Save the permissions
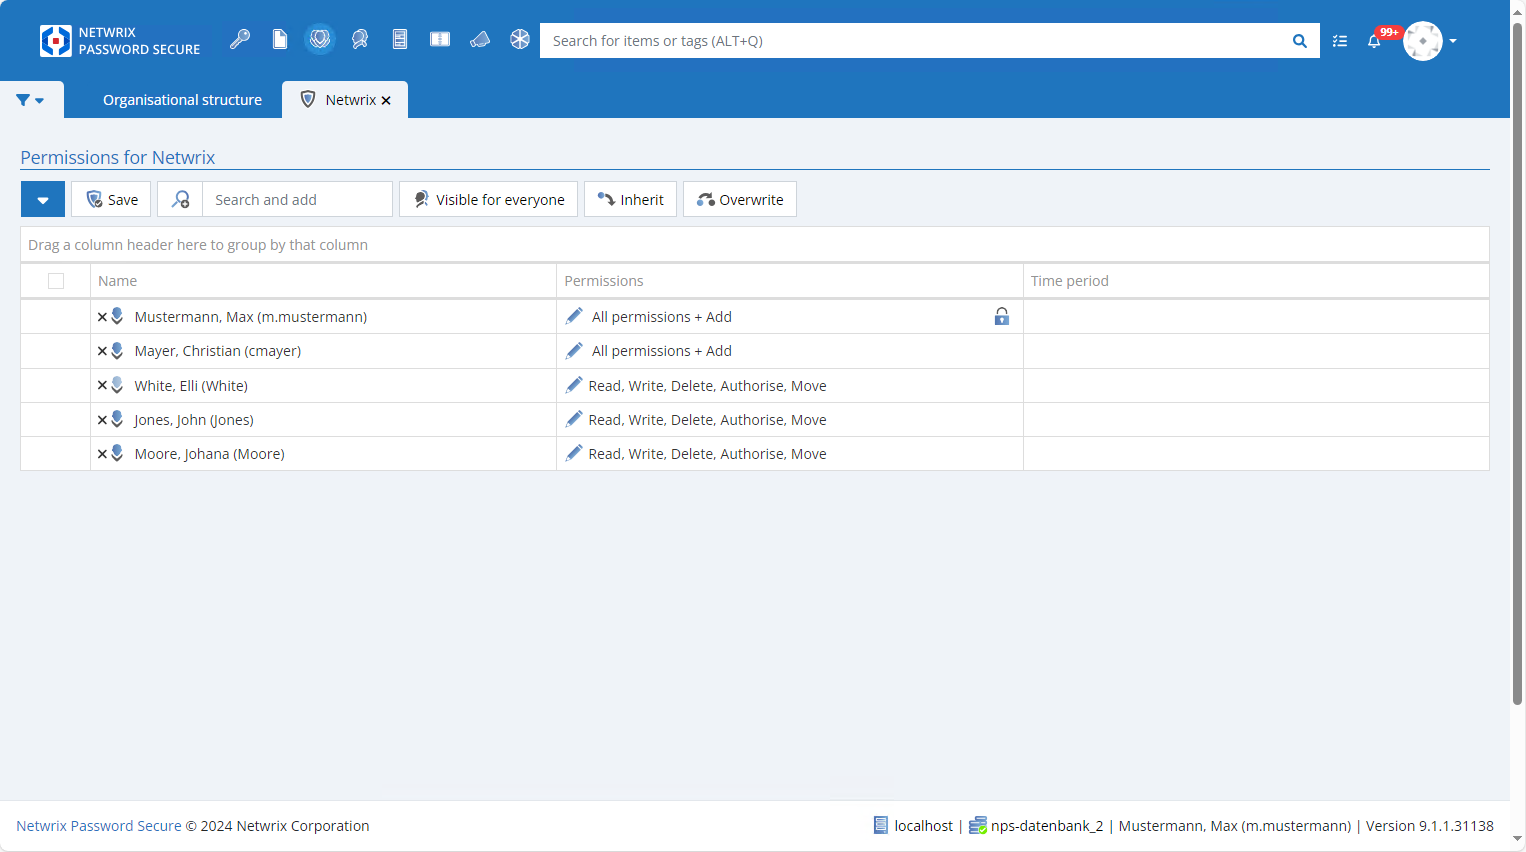This screenshot has width=1526, height=852. (x=111, y=199)
